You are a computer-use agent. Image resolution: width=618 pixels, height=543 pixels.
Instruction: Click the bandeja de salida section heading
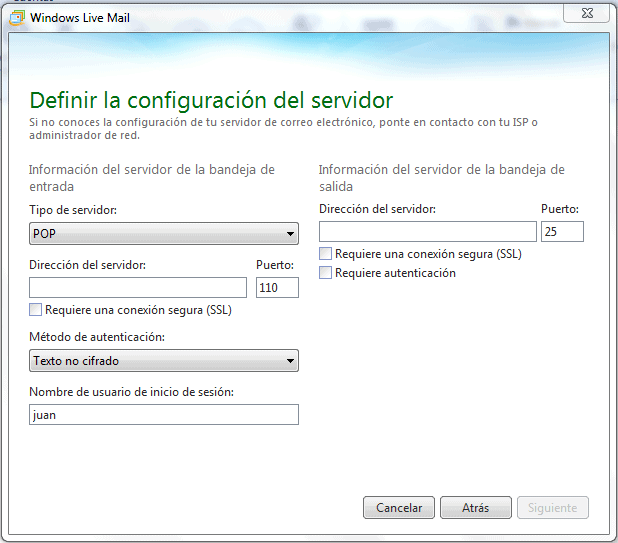tap(441, 178)
